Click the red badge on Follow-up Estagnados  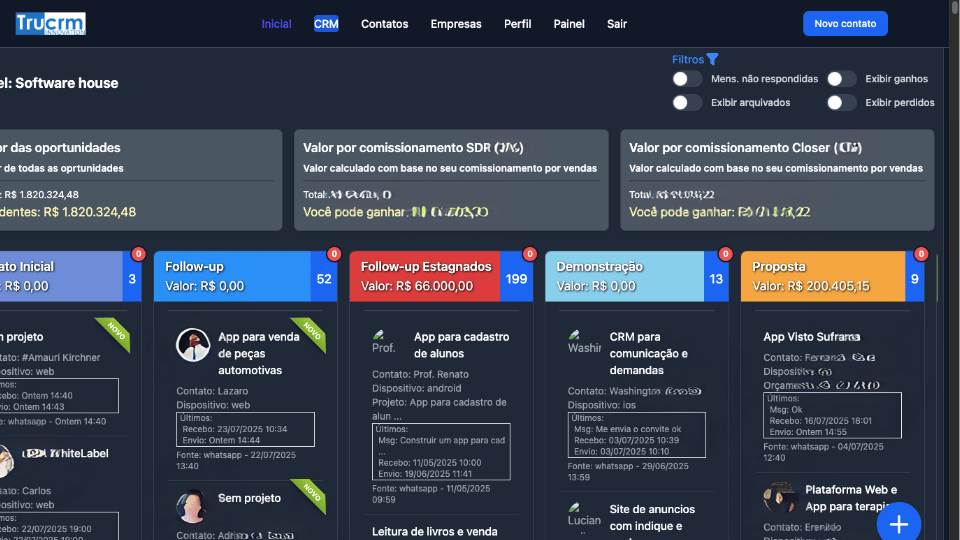pyautogui.click(x=530, y=254)
